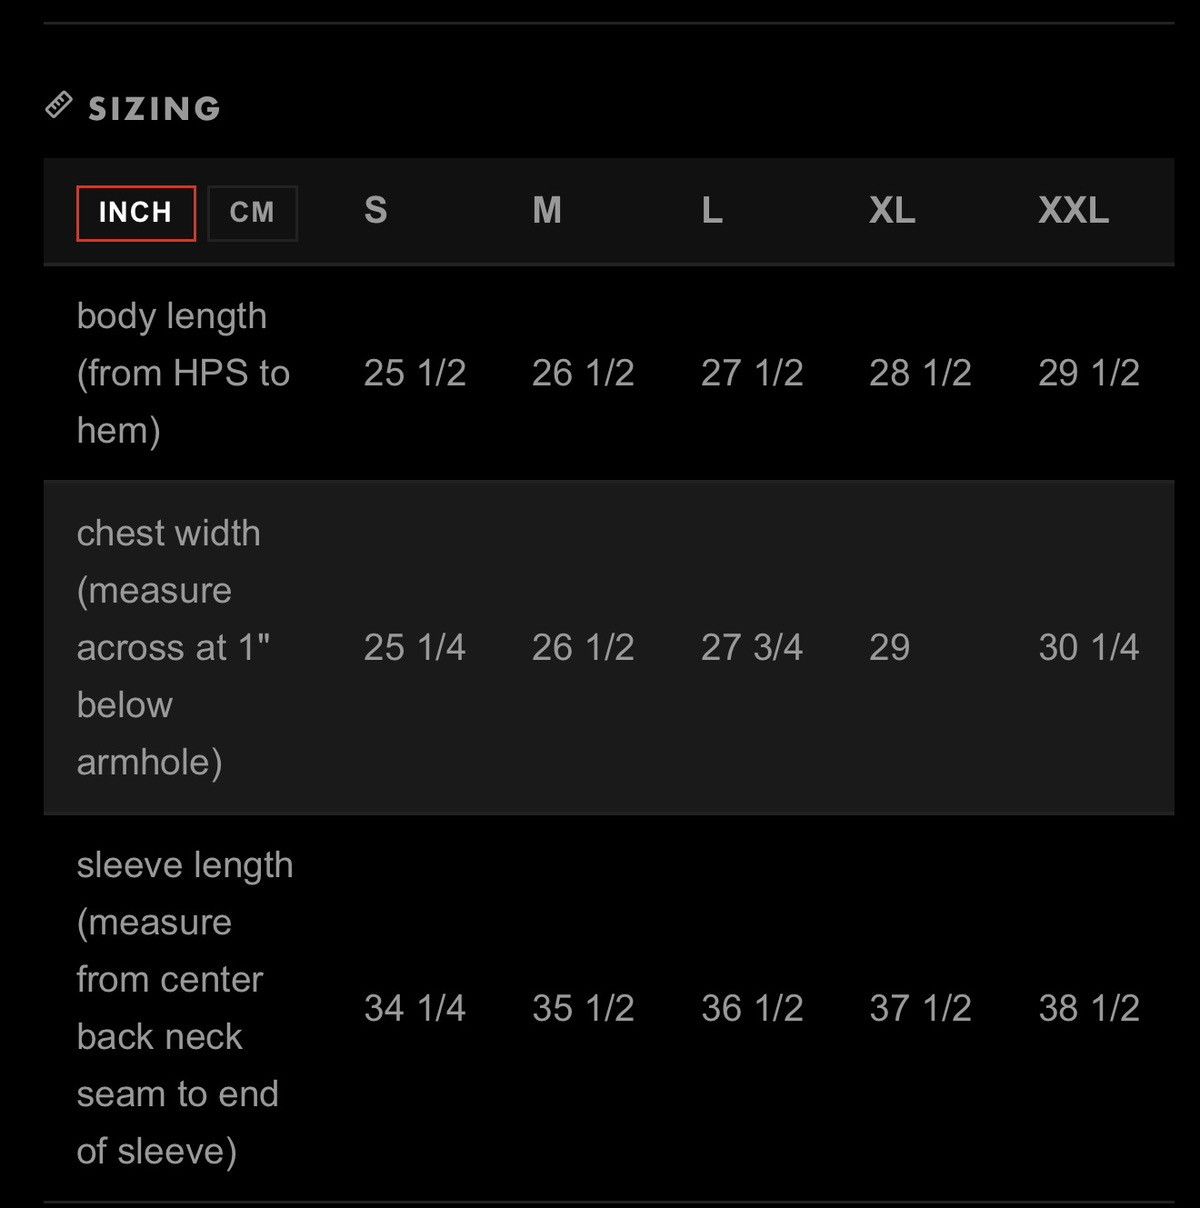The image size is (1200, 1208).
Task: Click chest width value 29 for XL
Action: coord(890,648)
